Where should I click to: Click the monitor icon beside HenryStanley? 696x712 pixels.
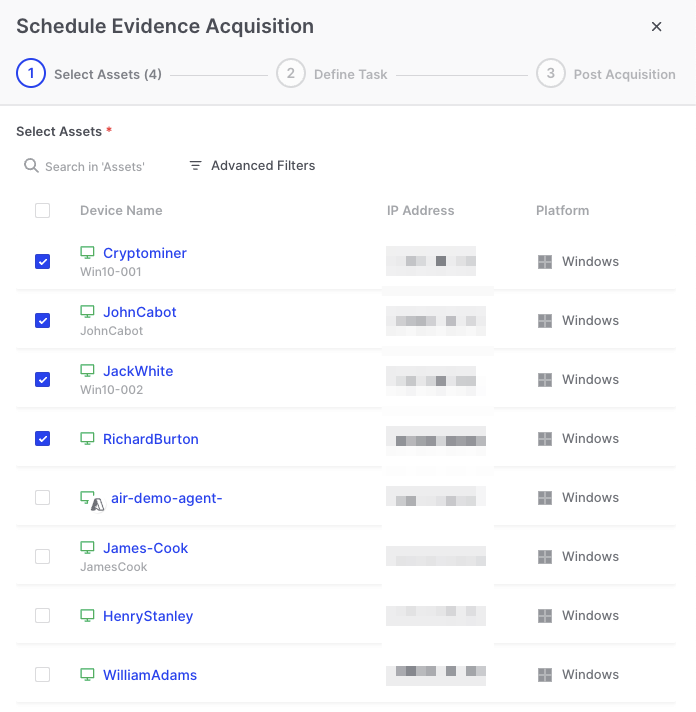click(87, 616)
